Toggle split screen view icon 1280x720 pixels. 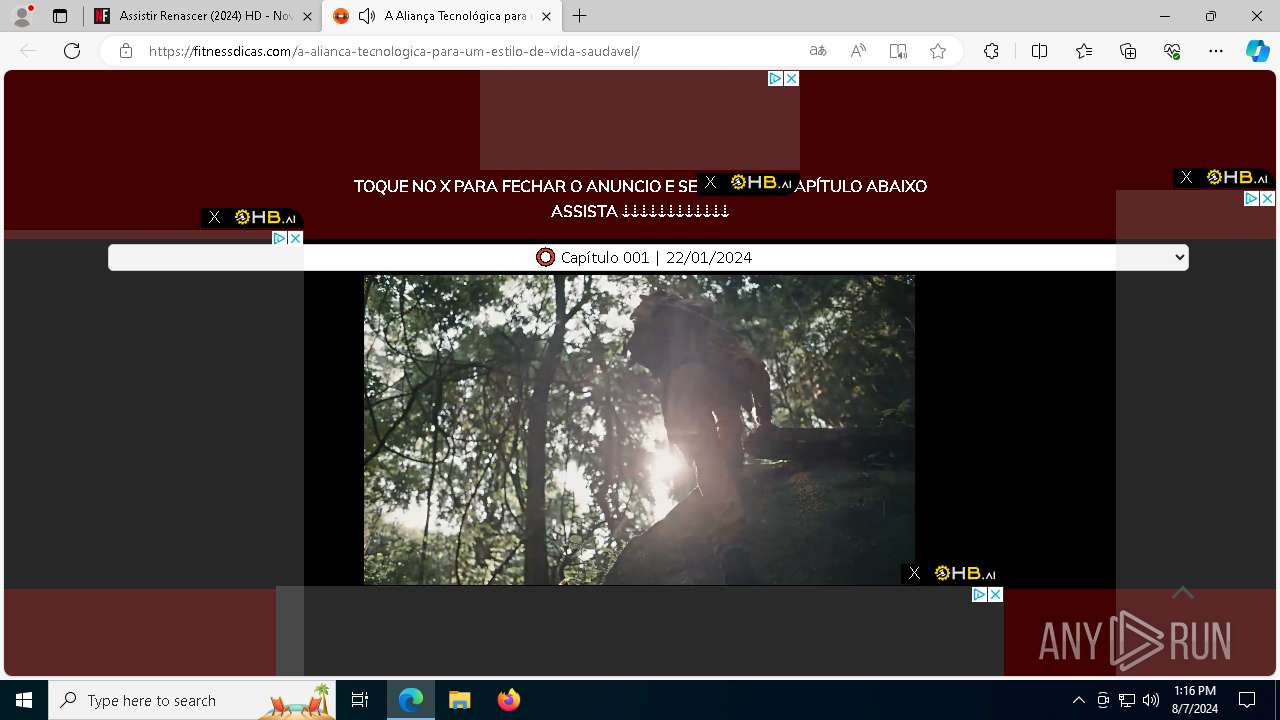(x=1039, y=51)
